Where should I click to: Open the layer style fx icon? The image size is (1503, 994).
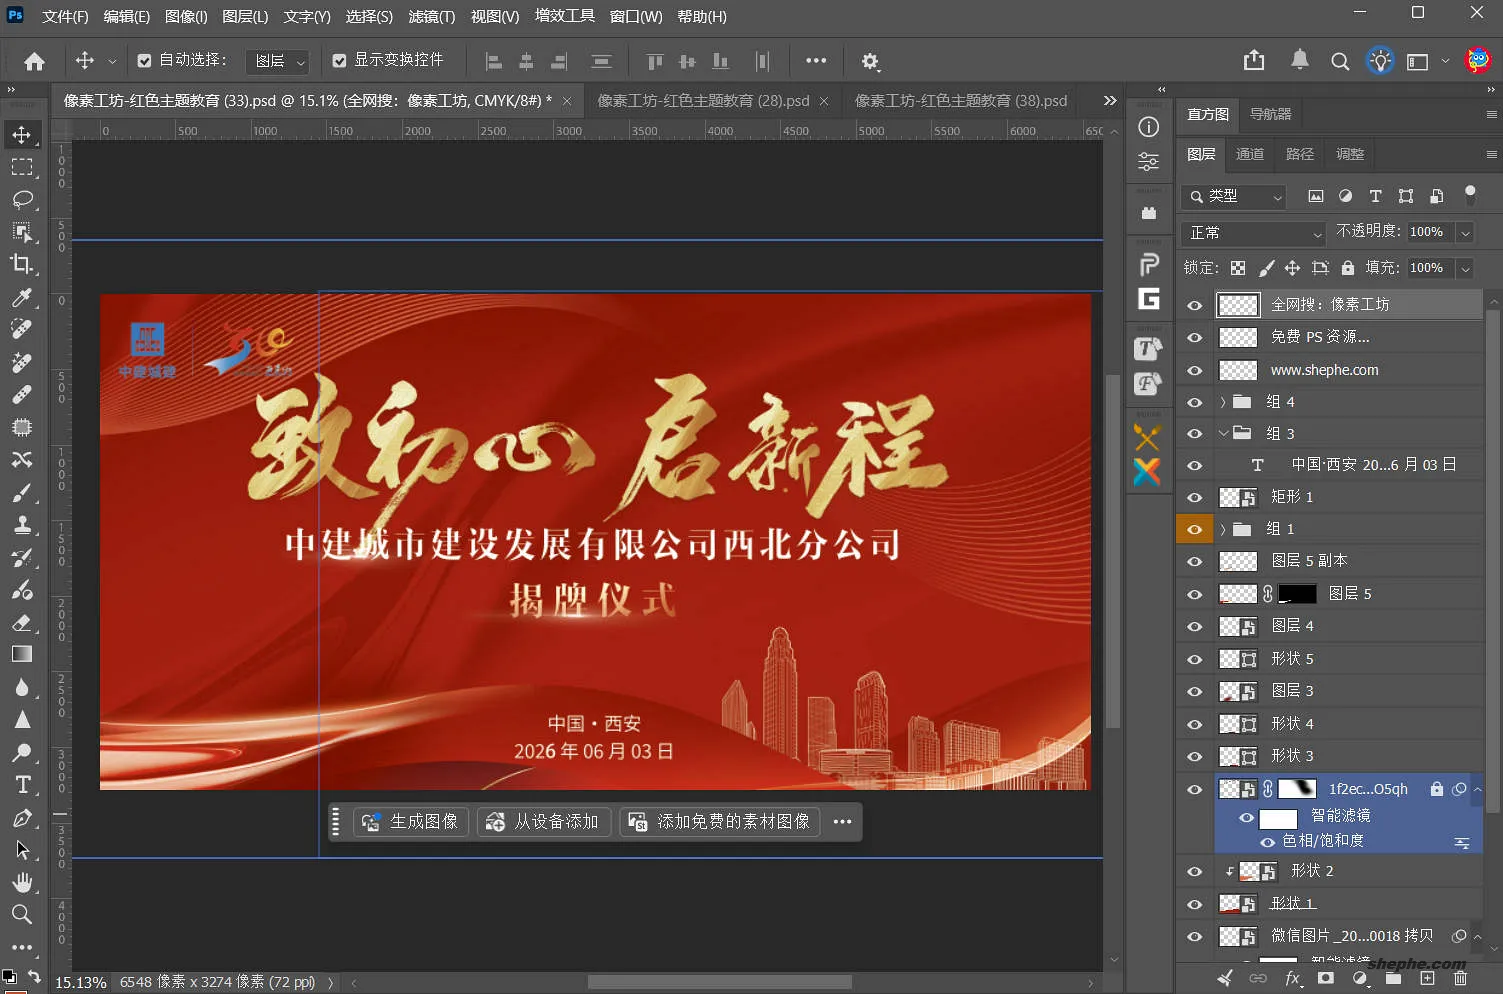[x=1293, y=978]
